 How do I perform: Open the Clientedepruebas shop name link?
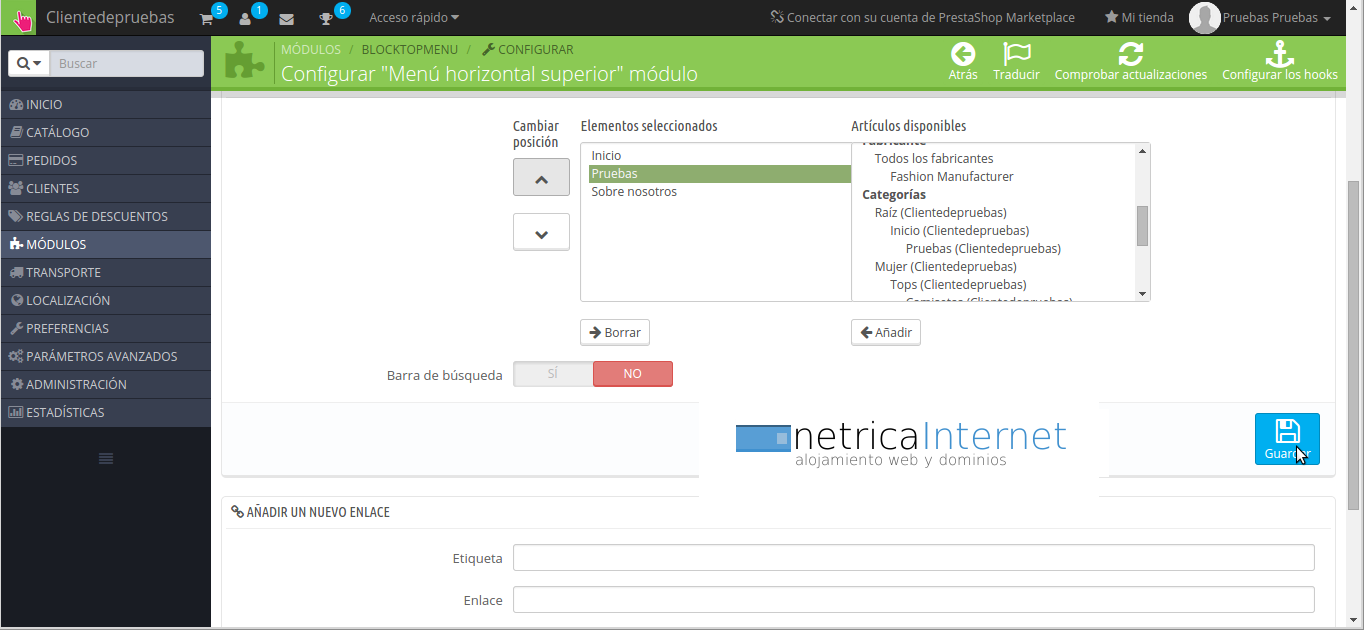point(110,18)
